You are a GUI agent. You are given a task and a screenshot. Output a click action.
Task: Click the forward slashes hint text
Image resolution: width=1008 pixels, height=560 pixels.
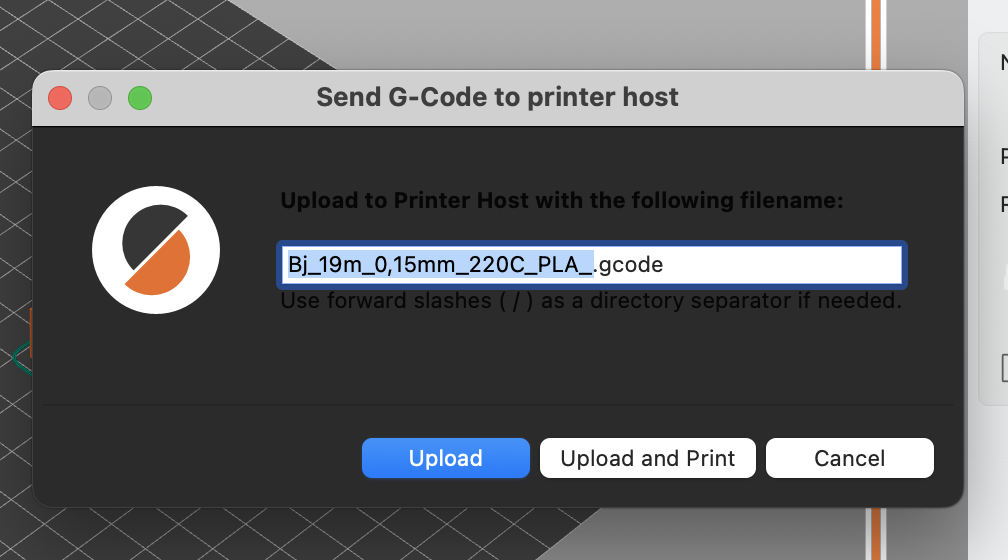(591, 300)
